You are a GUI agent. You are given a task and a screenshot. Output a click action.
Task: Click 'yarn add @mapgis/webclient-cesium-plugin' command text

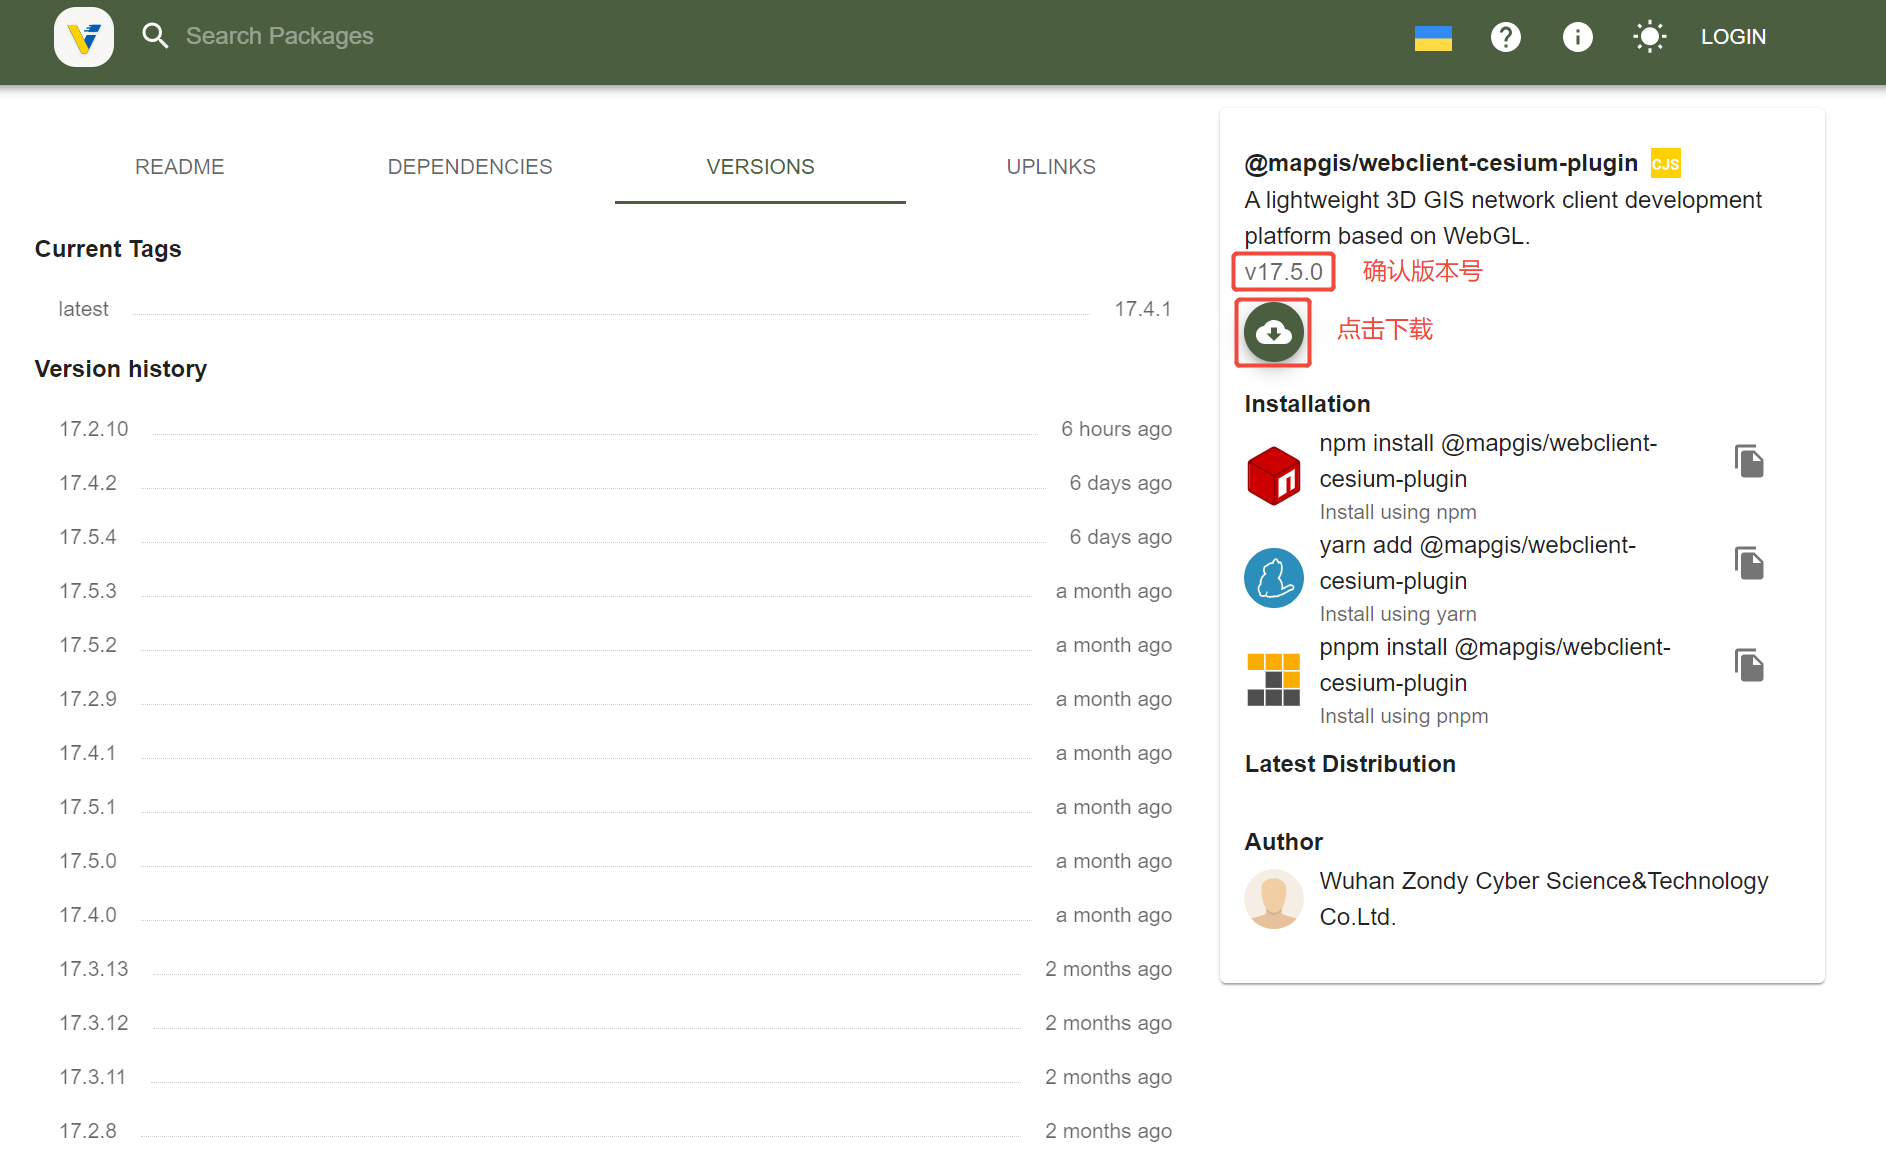(x=1477, y=563)
